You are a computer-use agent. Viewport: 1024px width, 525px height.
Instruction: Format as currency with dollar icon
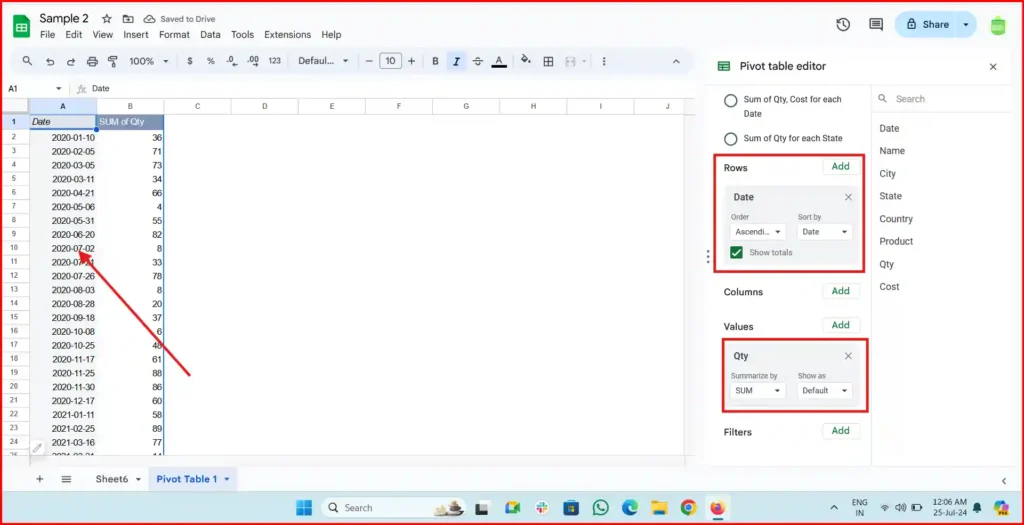point(190,61)
